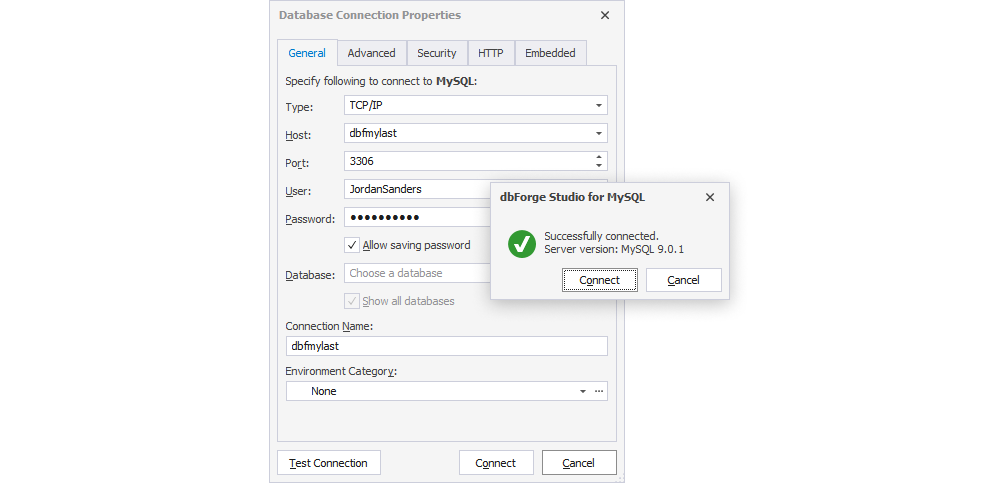
Task: Switch to the HTTP tab
Action: [491, 53]
